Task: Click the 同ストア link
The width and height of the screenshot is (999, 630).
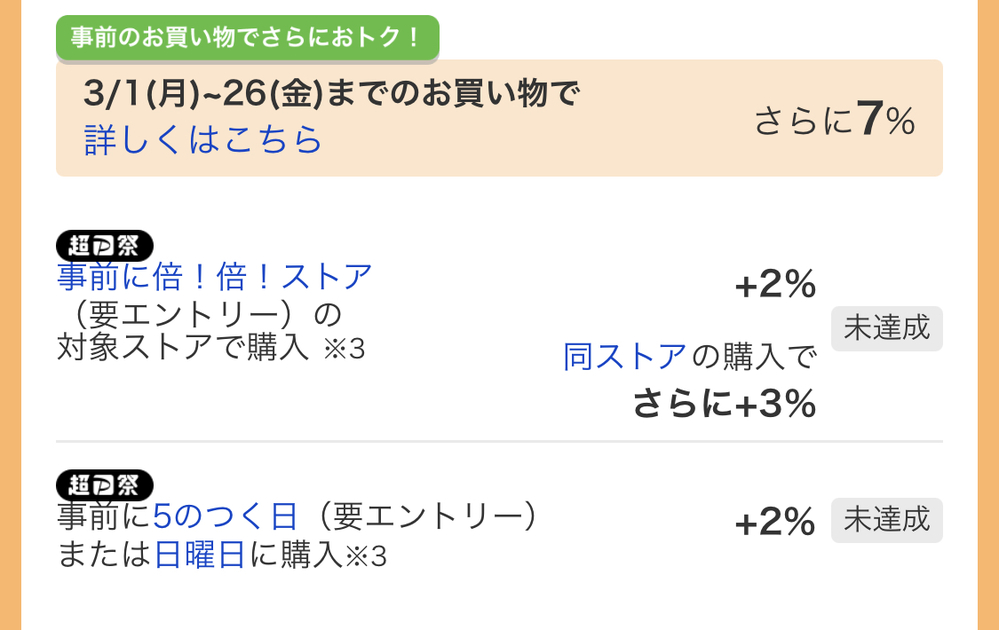Action: pos(625,356)
